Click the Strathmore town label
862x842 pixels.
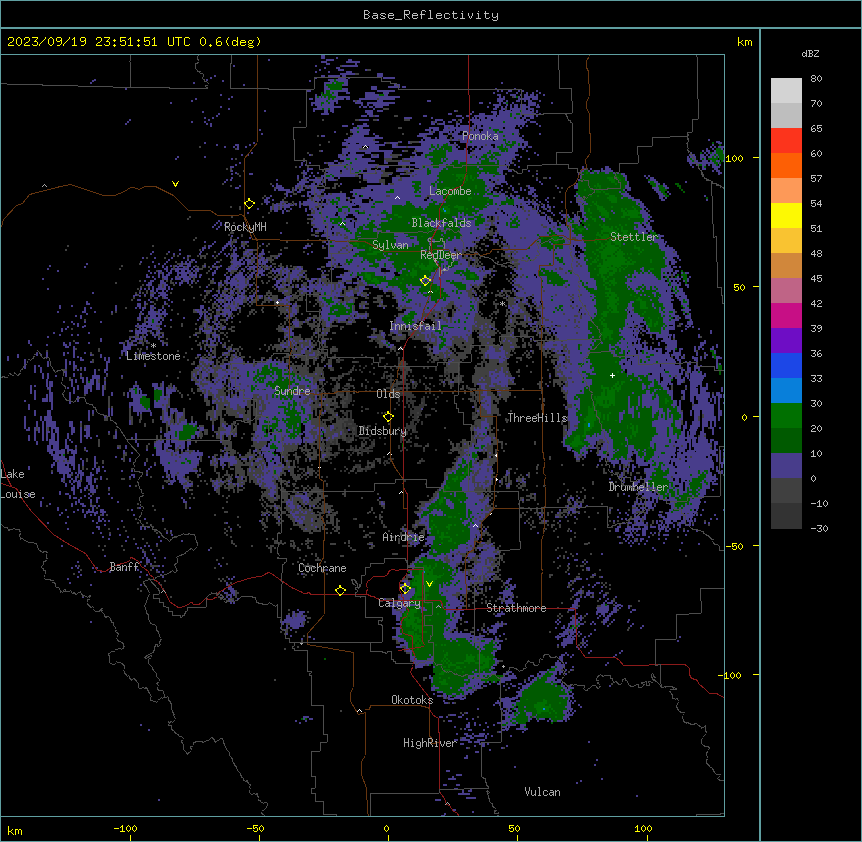coord(516,608)
